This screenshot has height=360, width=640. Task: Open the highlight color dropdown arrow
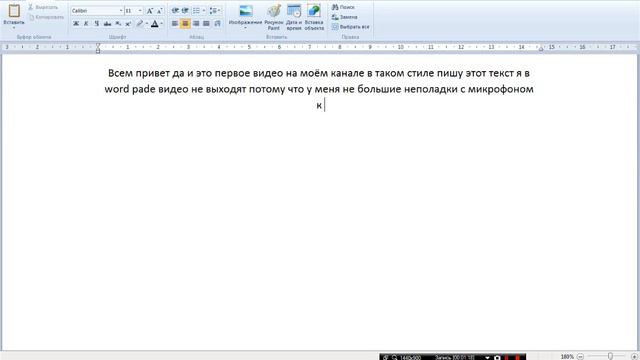click(147, 24)
